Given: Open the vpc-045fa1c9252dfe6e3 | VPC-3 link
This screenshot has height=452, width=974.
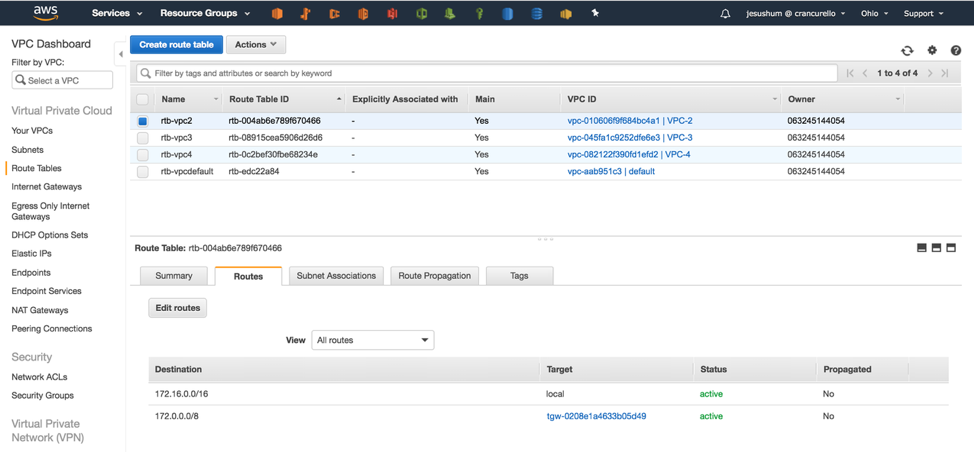Looking at the screenshot, I should coord(630,138).
